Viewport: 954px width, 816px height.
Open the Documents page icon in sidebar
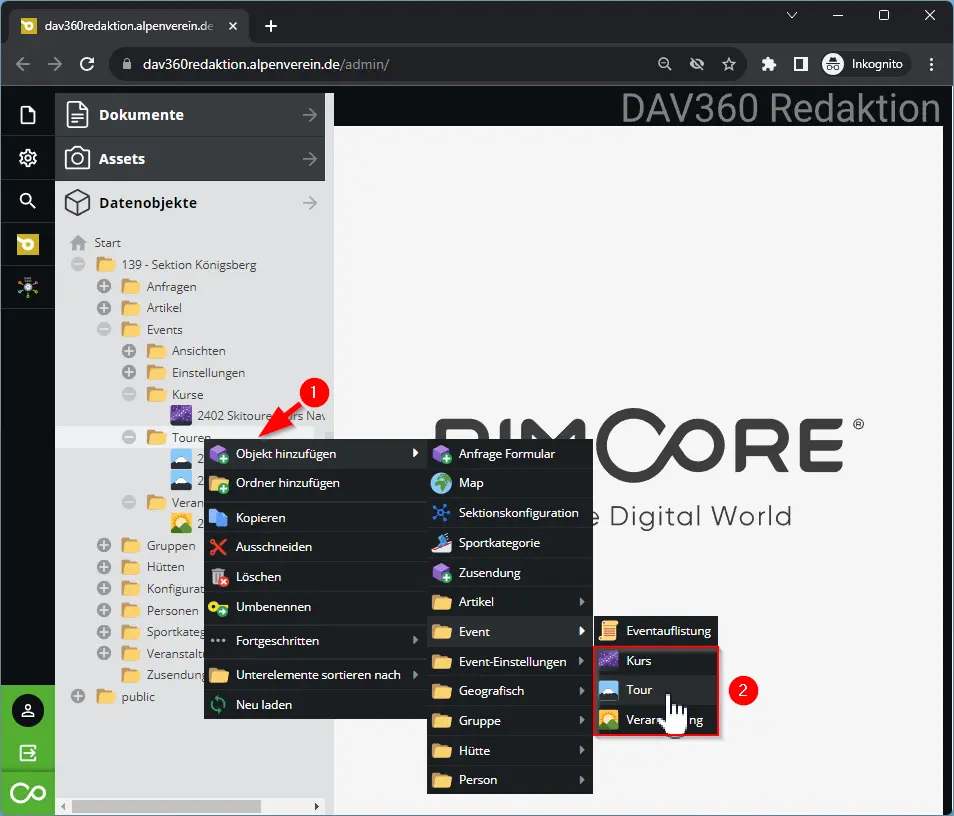click(28, 115)
